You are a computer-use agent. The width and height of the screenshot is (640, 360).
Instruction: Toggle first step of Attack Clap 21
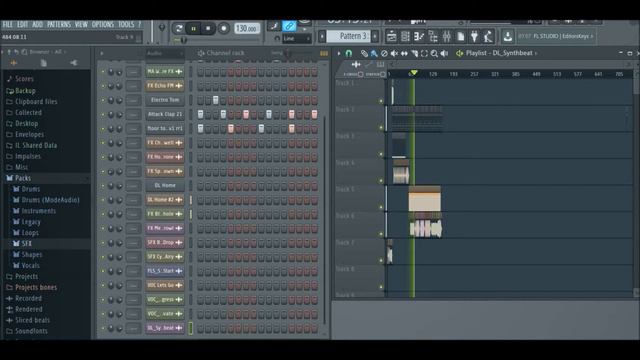[200, 114]
